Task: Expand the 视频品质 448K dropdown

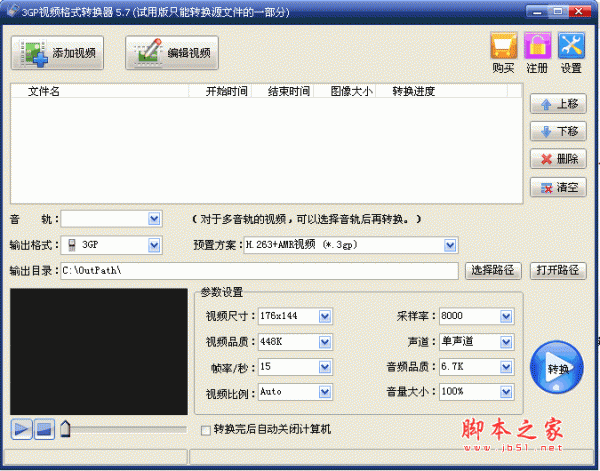Action: click(x=325, y=342)
